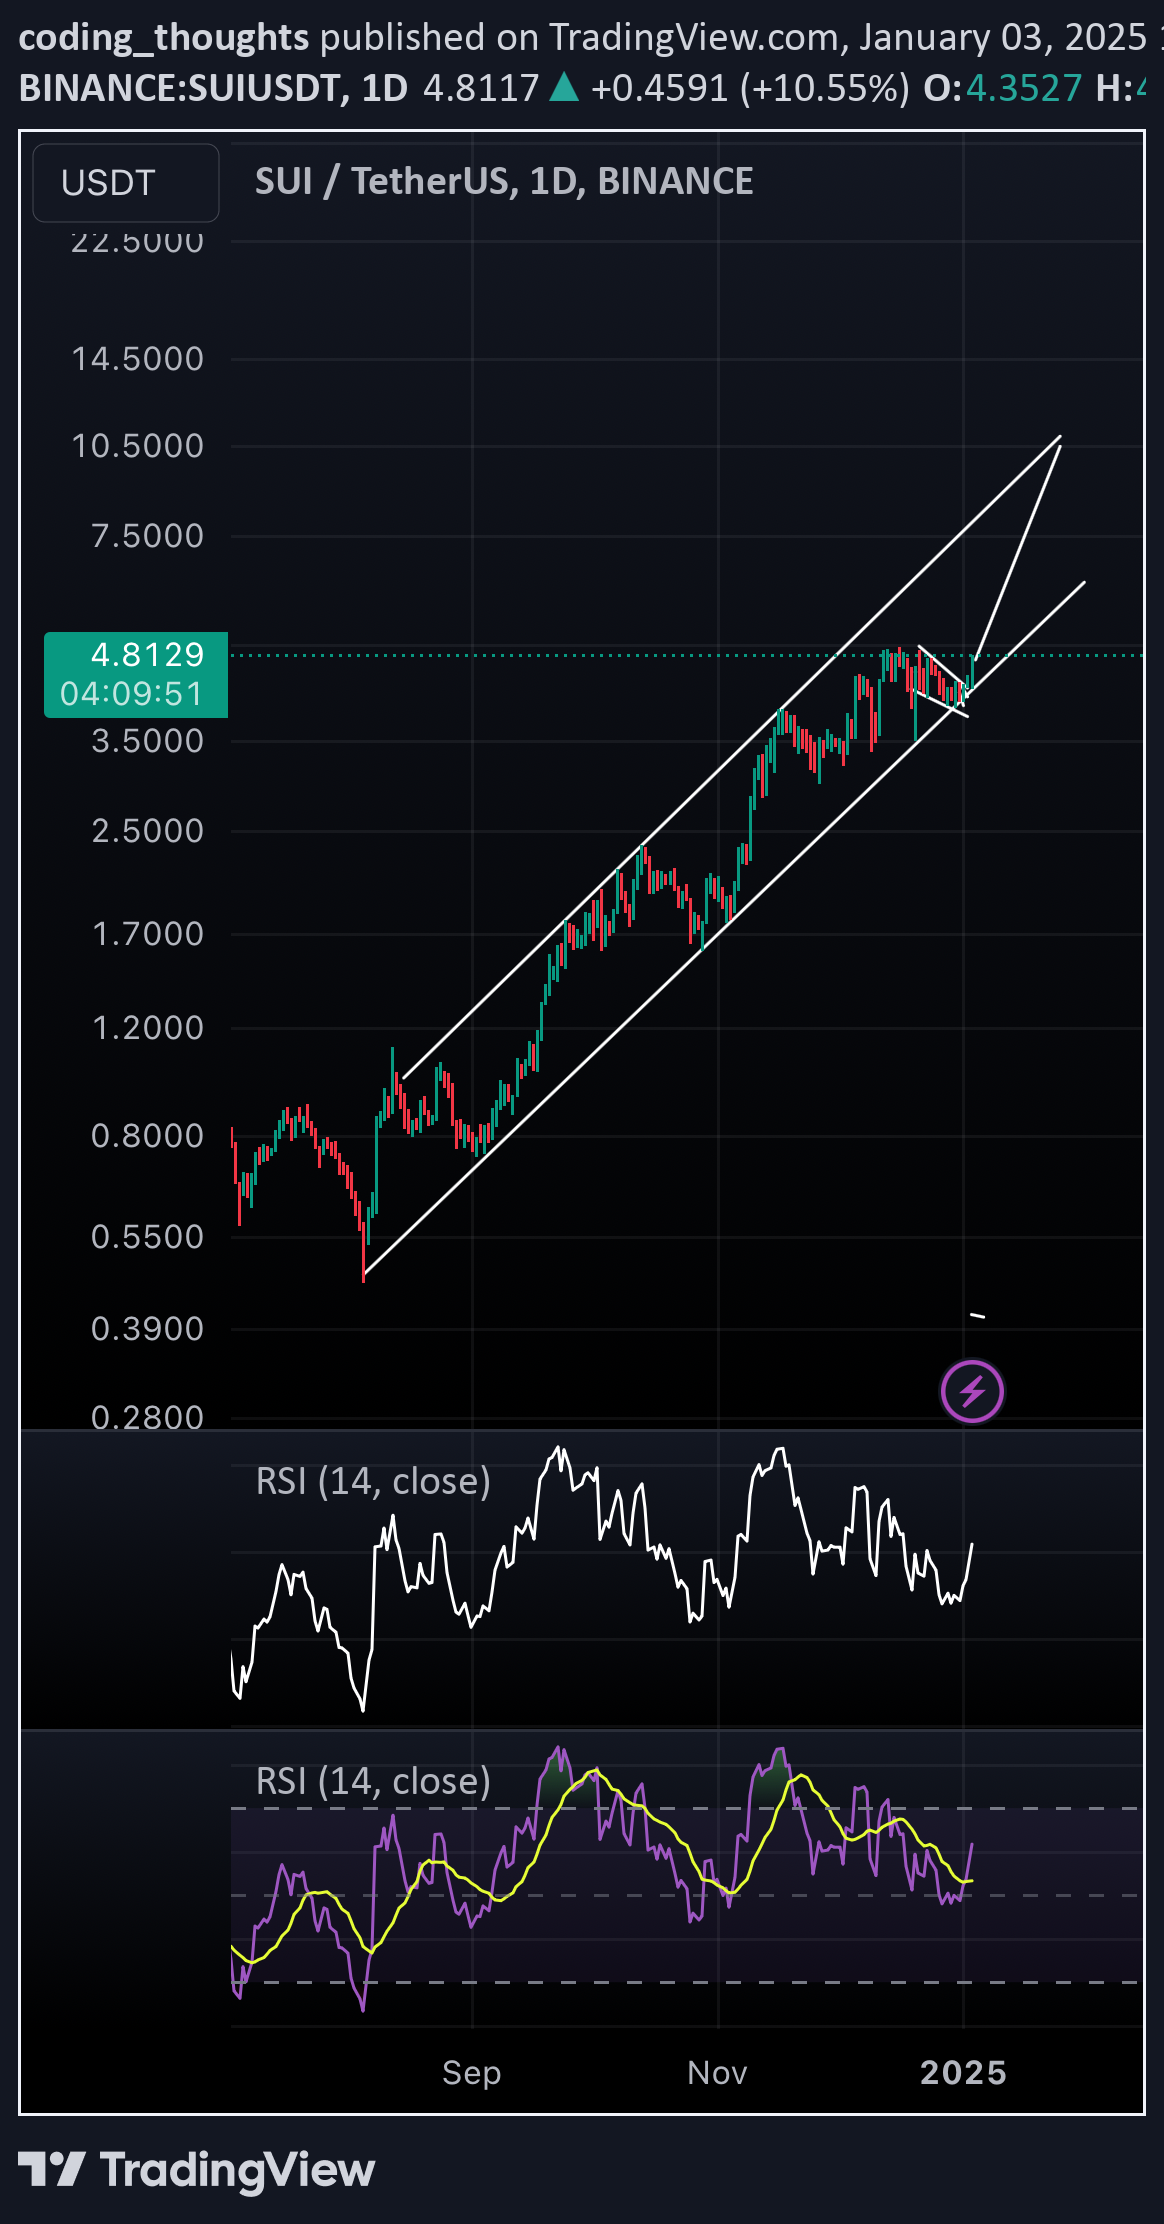Click the BINANCE:SUIUSDT, 1D header text
Viewport: 1164px width, 2224px height.
tap(213, 89)
